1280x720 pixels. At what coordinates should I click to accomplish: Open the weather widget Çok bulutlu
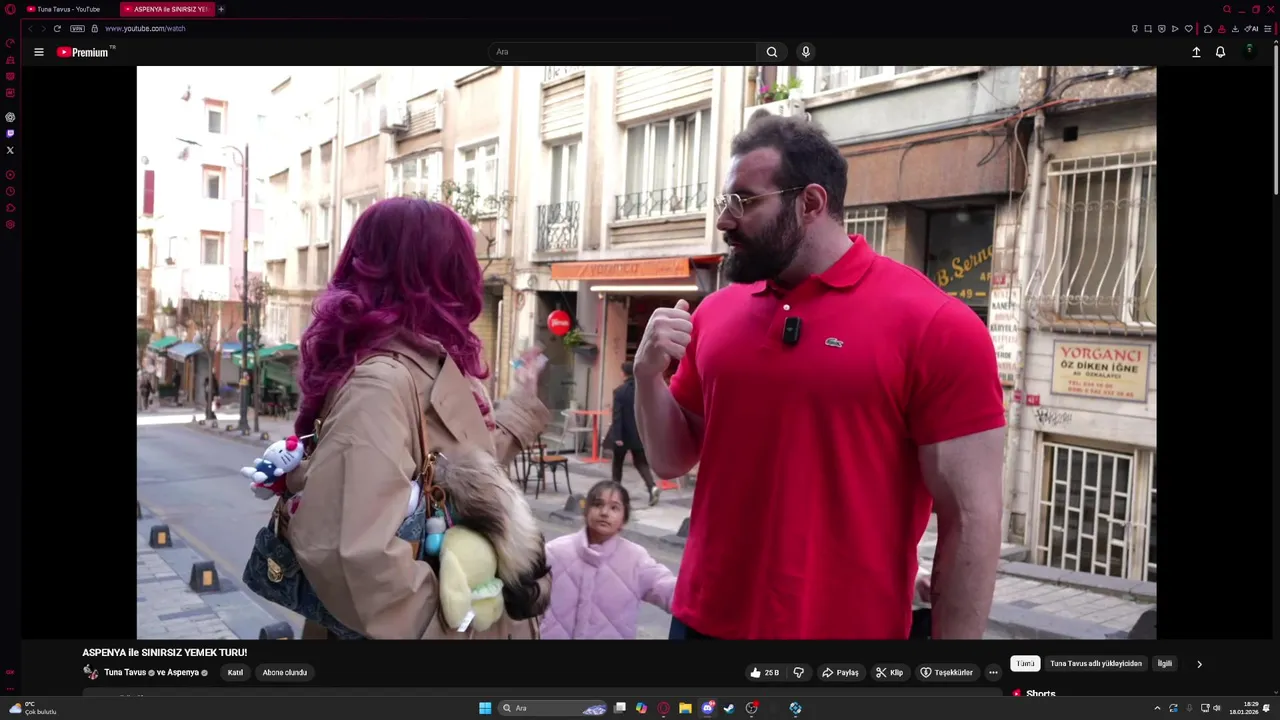(x=33, y=708)
